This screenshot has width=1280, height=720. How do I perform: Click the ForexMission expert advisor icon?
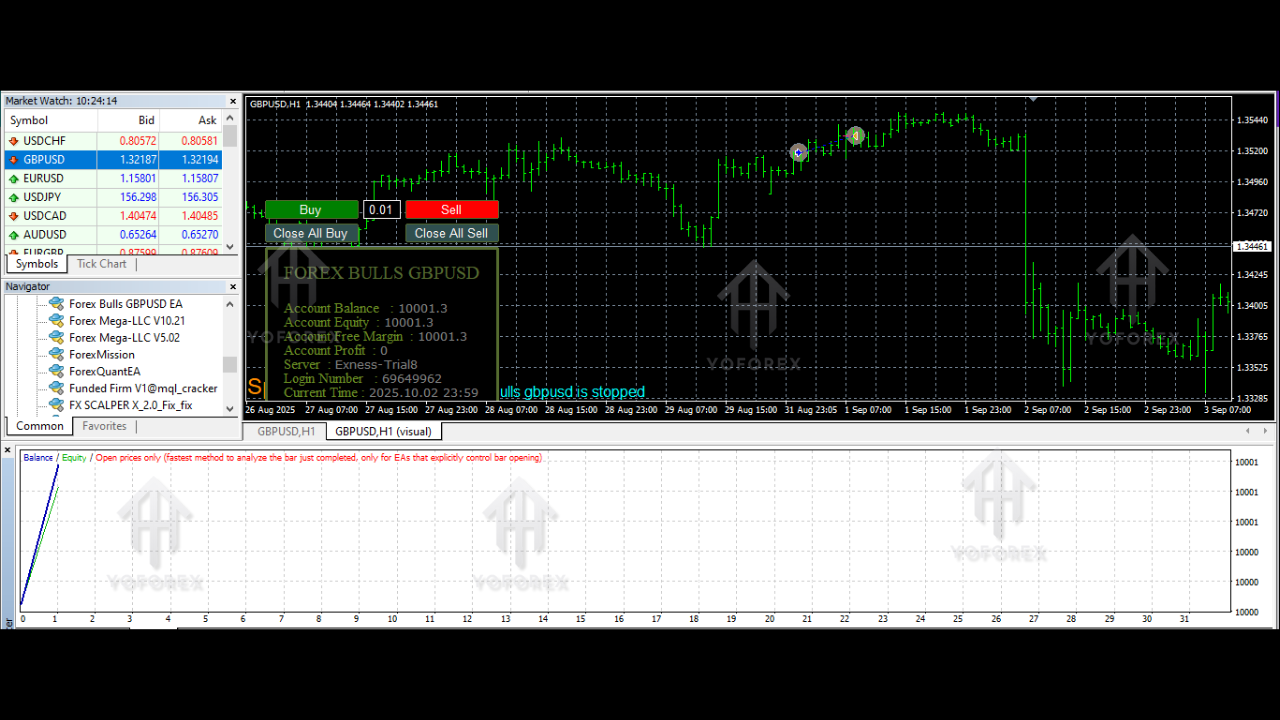tap(58, 354)
